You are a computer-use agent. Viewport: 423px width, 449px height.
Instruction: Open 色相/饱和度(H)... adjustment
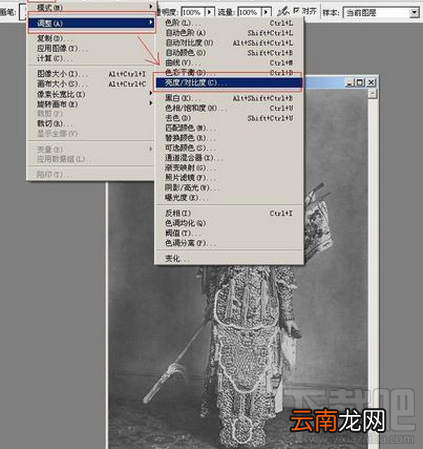229,108
